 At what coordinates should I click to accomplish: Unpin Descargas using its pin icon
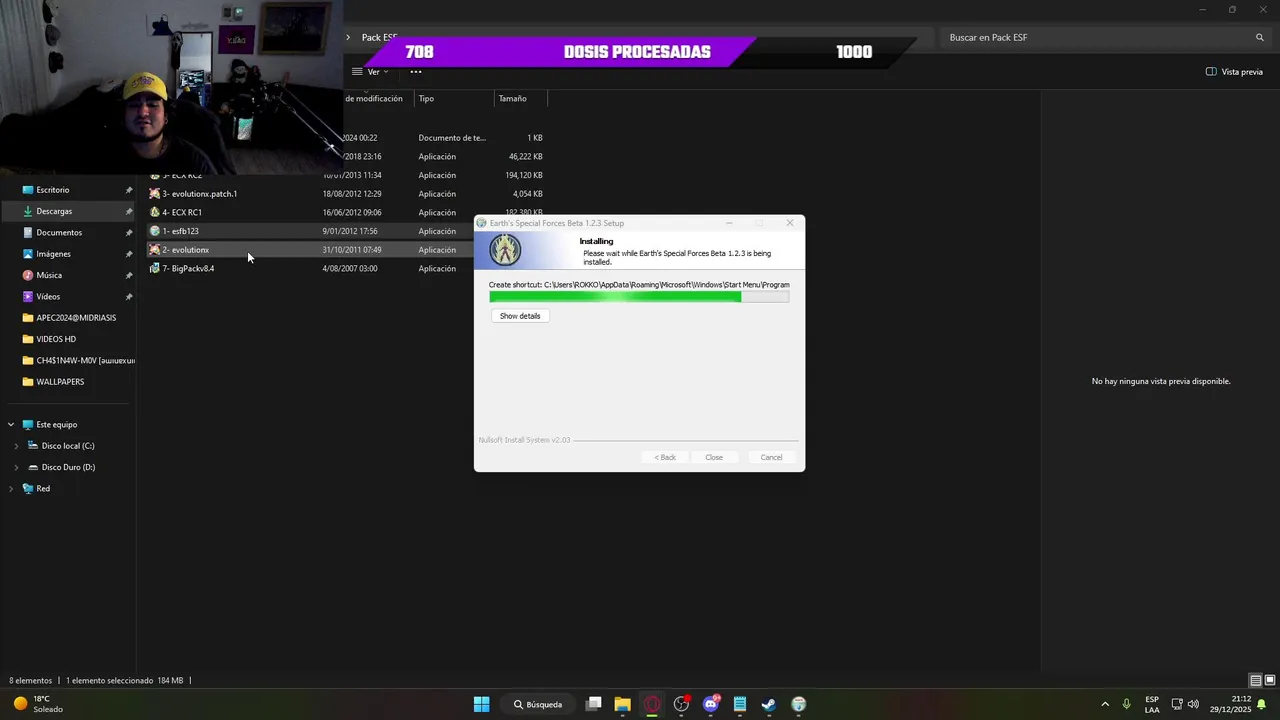click(x=129, y=211)
